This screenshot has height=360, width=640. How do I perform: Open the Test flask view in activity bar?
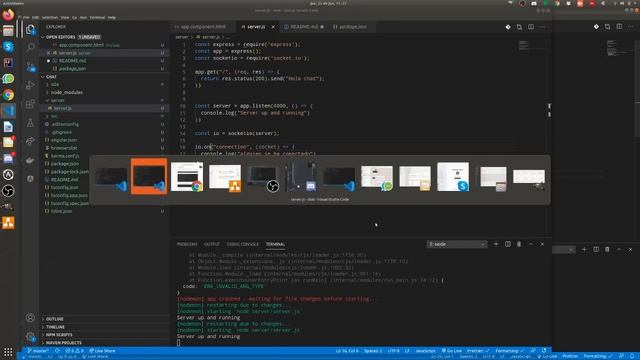[x=31, y=123]
